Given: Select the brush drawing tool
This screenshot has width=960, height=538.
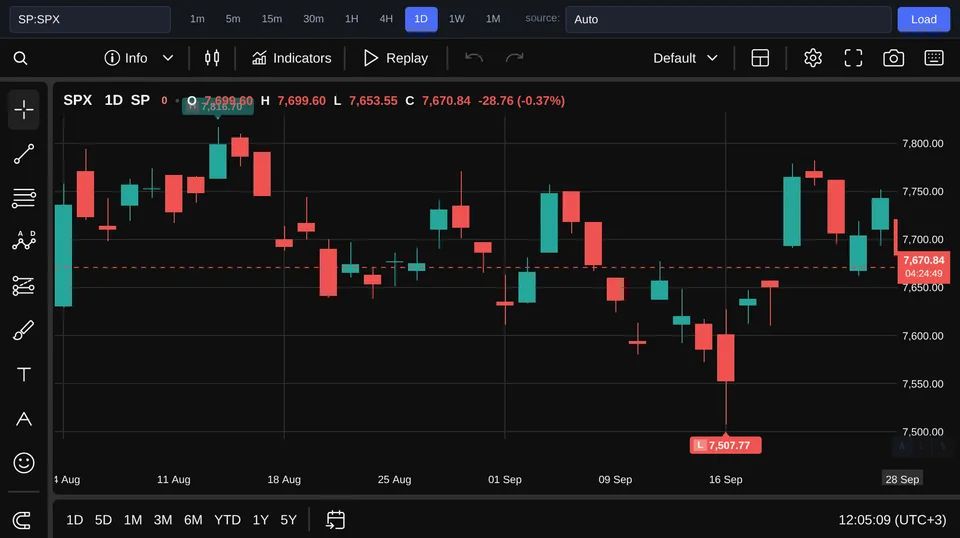Looking at the screenshot, I should (24, 330).
